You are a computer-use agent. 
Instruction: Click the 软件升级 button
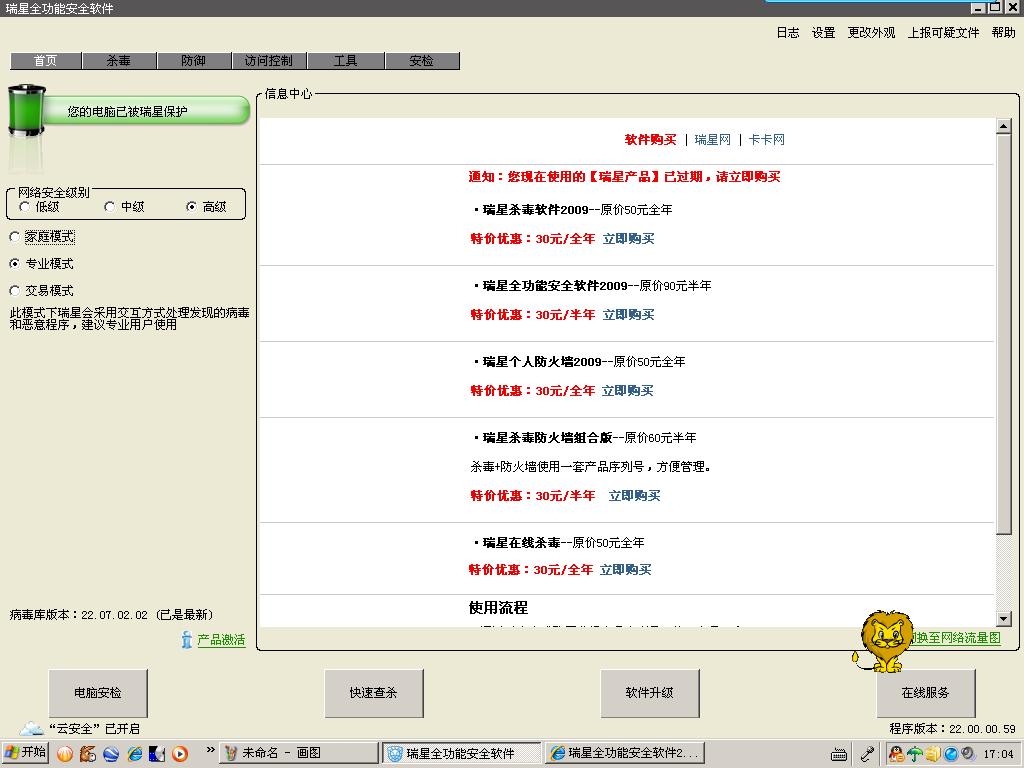point(650,693)
